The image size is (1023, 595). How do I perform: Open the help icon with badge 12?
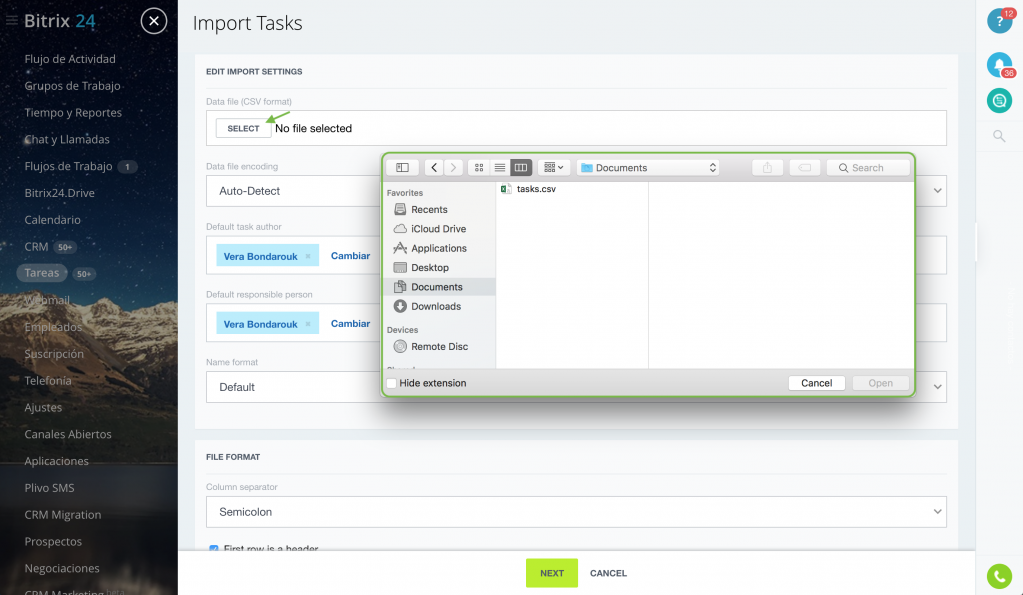pyautogui.click(x=1000, y=20)
